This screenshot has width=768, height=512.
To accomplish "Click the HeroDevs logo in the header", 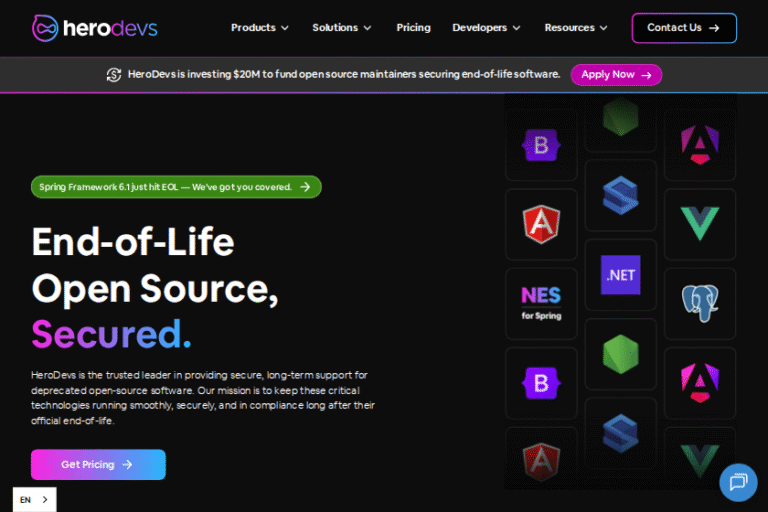I will [x=94, y=27].
